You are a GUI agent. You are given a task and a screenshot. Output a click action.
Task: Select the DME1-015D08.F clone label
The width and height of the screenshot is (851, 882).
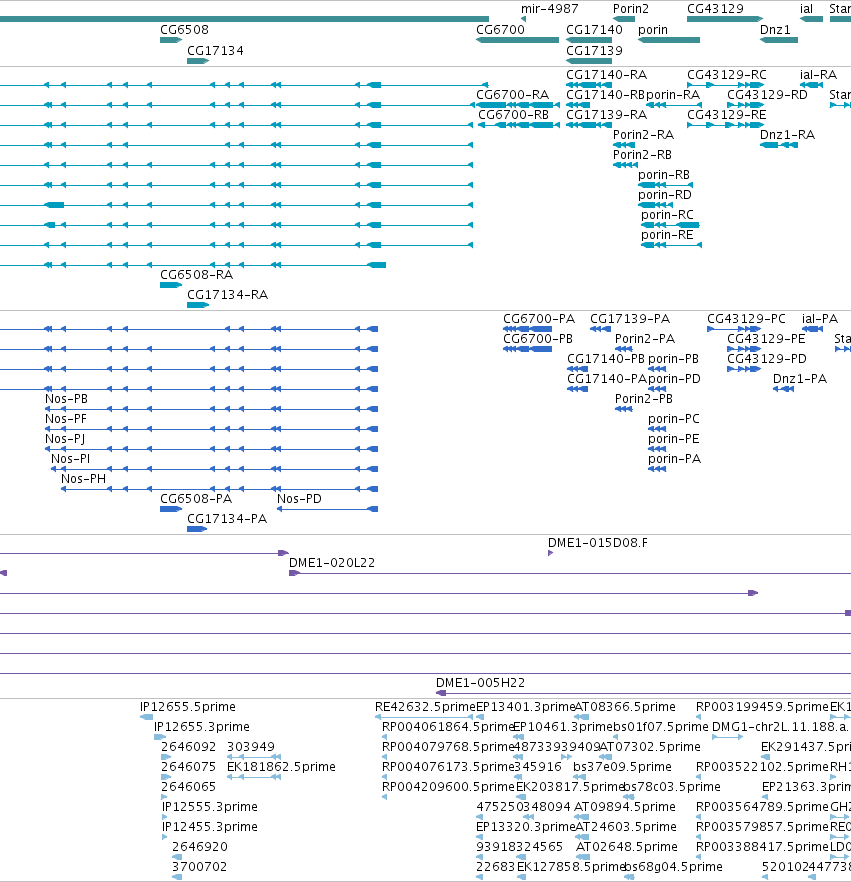(x=597, y=543)
